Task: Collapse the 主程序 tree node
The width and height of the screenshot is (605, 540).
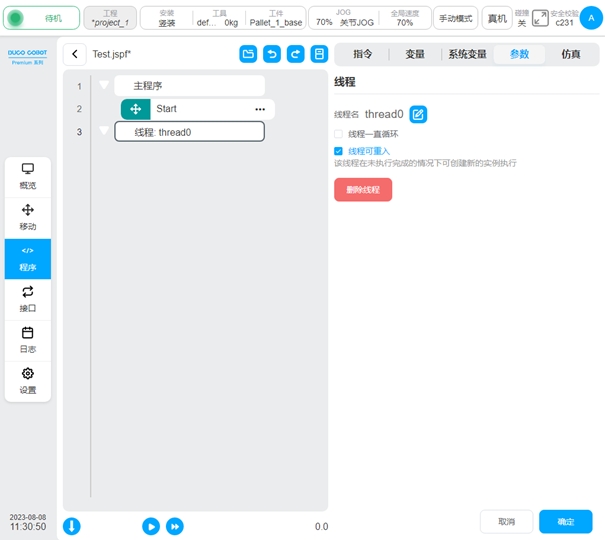Action: point(104,86)
